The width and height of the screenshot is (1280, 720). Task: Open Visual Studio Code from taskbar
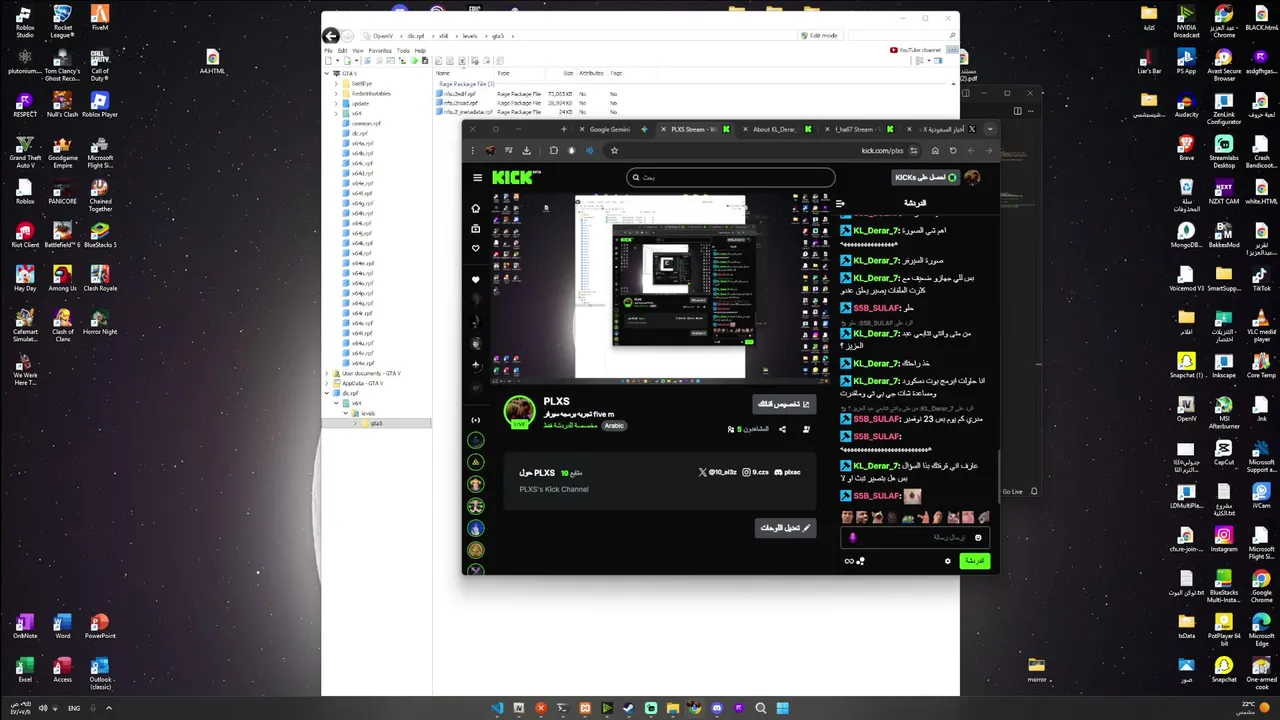point(497,708)
